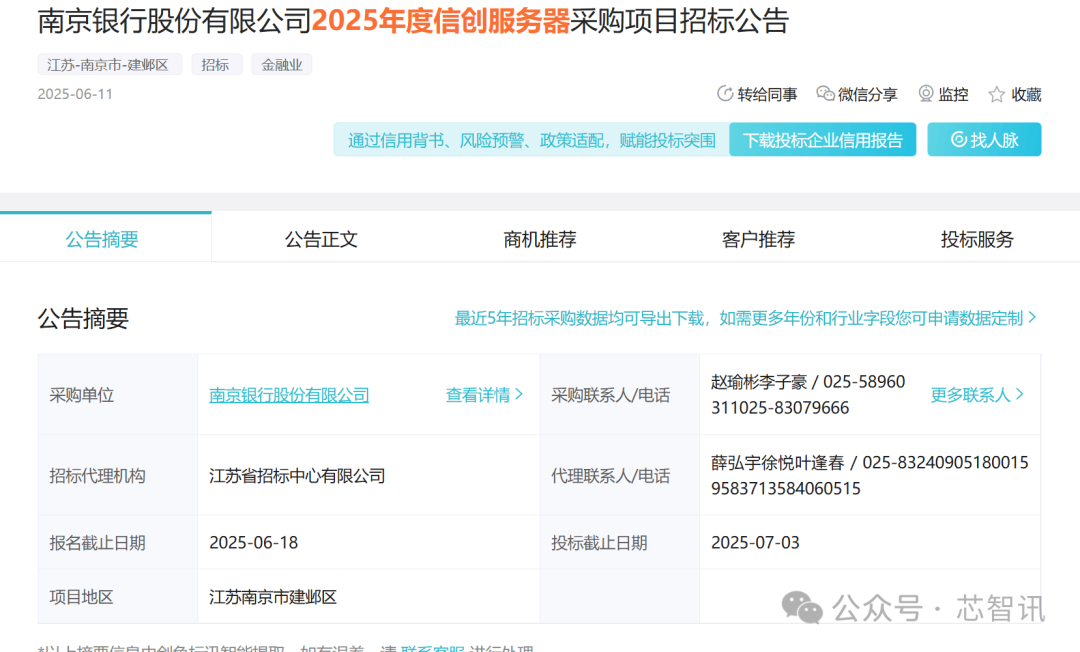The height and width of the screenshot is (652, 1080).
Task: Click the 转给同事 forward icon
Action: point(725,94)
